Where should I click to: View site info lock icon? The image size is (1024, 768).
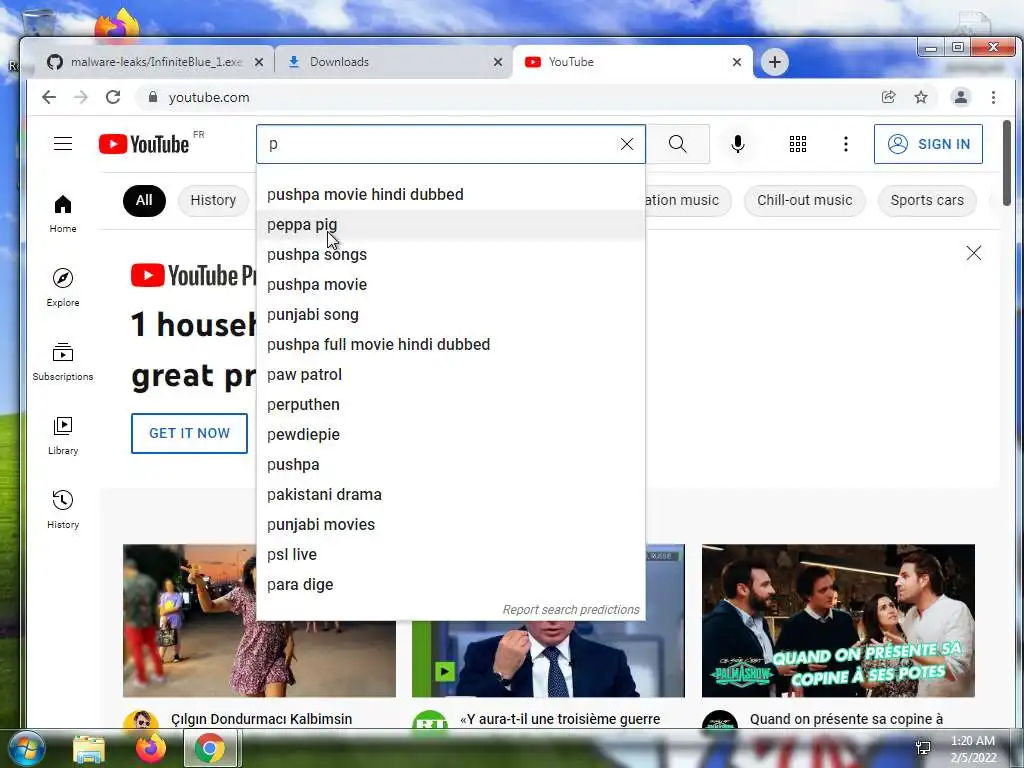(x=153, y=97)
